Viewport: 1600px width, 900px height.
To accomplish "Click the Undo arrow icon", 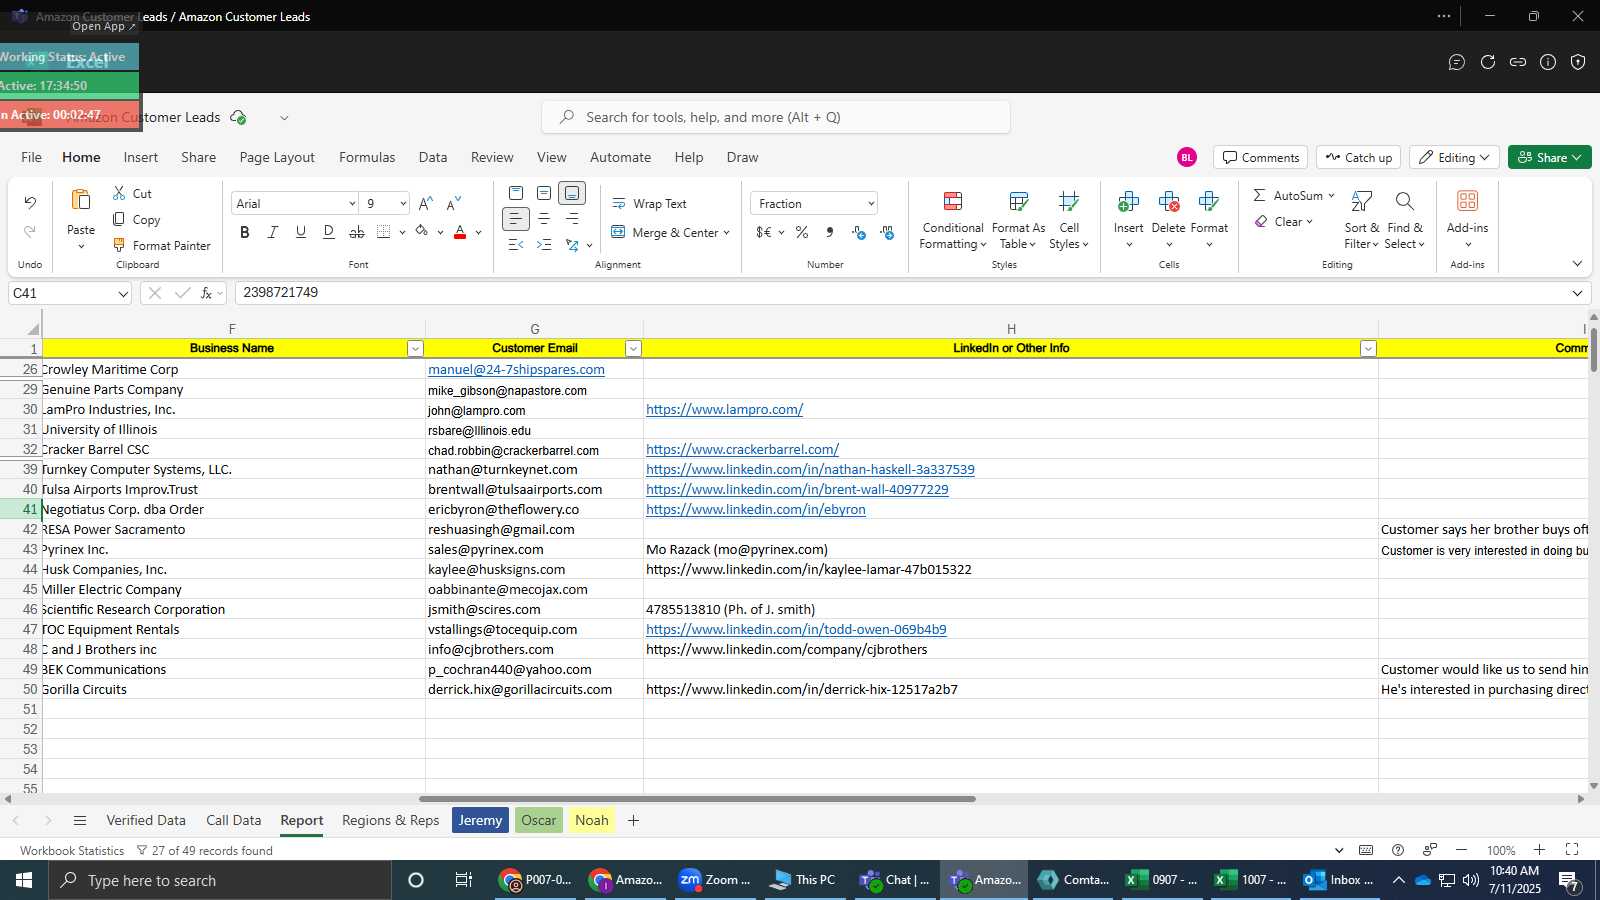I will (x=30, y=202).
